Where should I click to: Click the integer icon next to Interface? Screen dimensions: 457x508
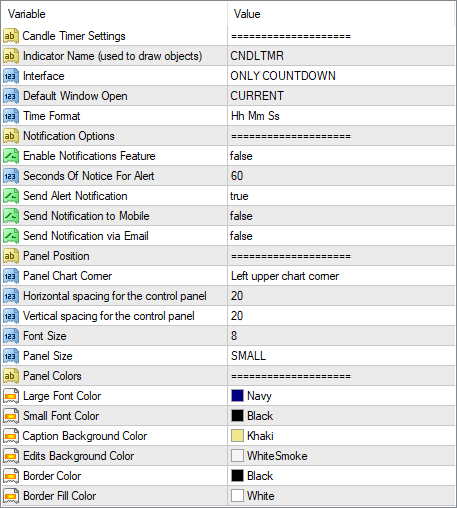[11, 76]
